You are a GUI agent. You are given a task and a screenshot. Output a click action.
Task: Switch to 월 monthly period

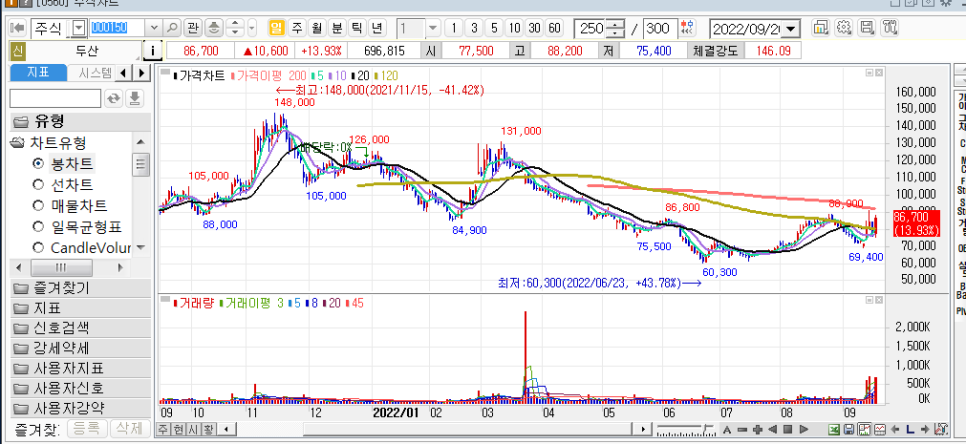pyautogui.click(x=317, y=28)
